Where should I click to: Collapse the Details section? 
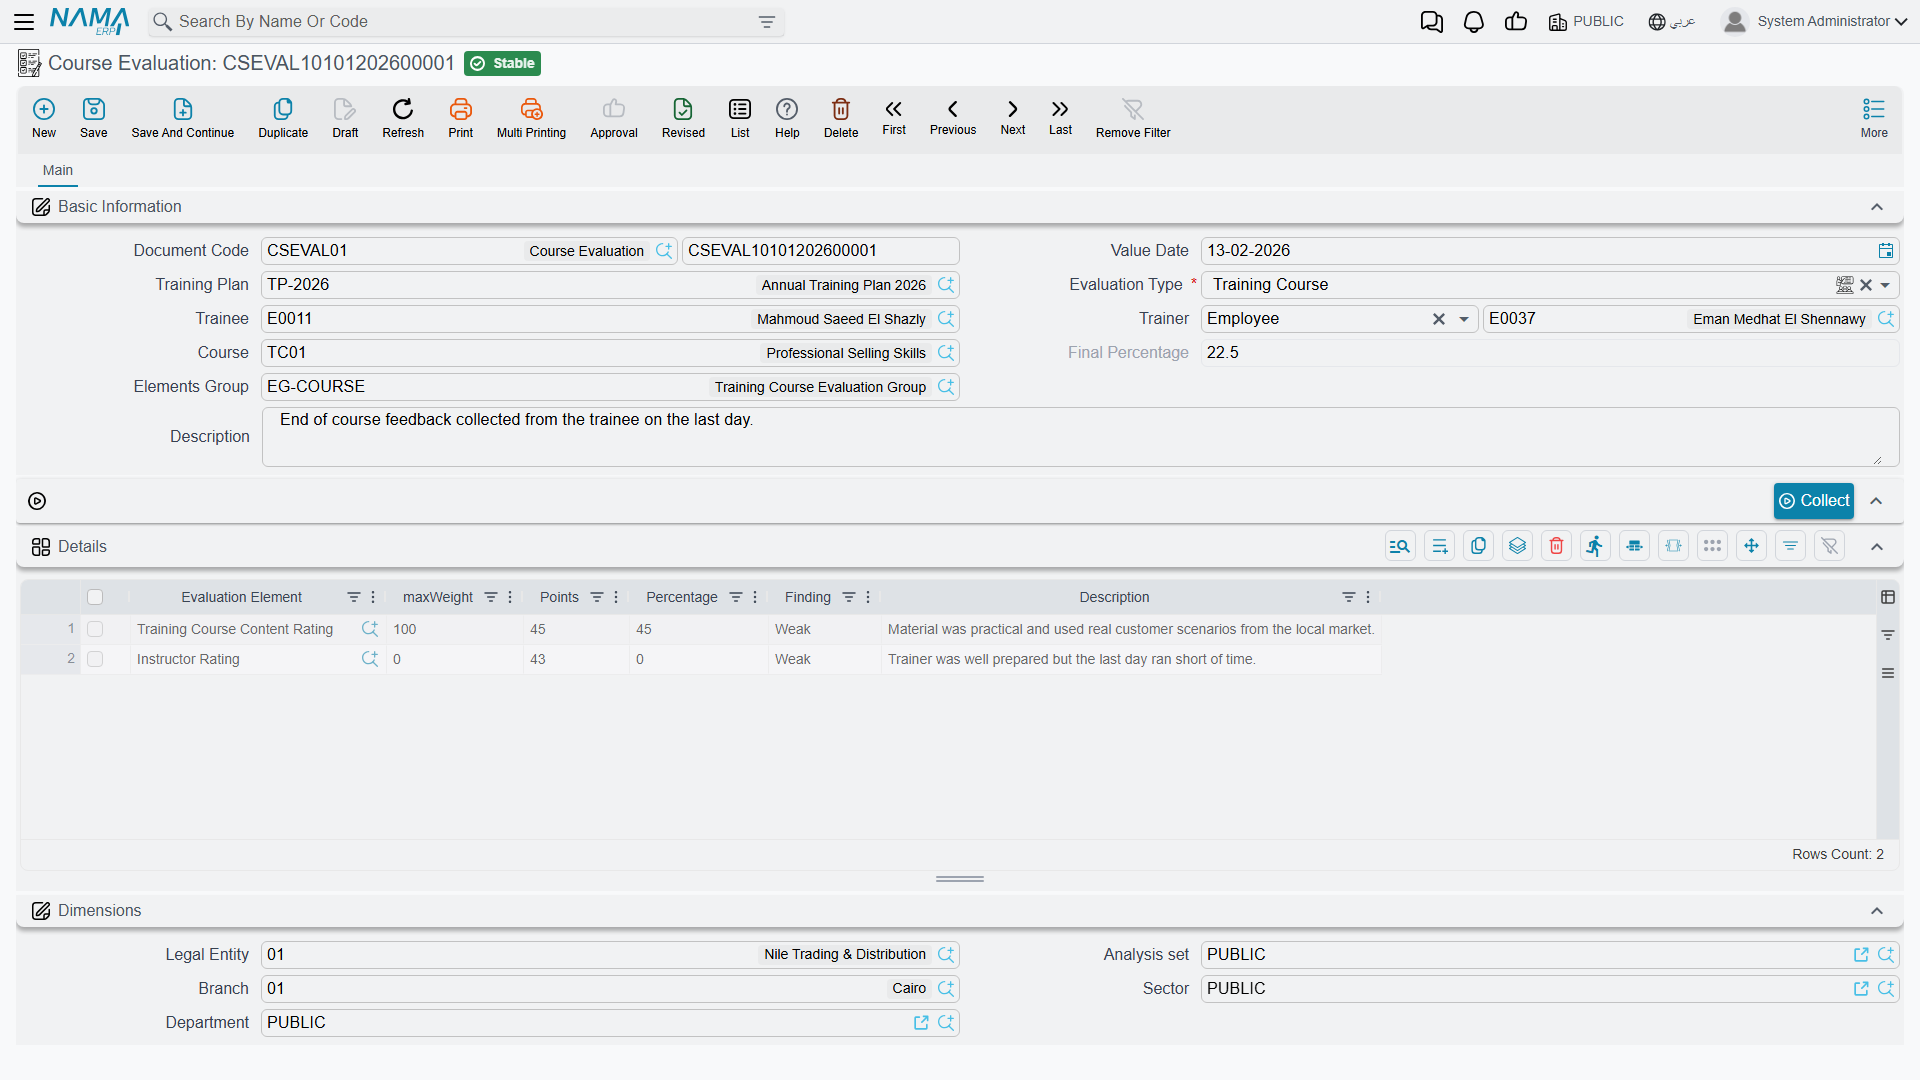click(x=1877, y=547)
